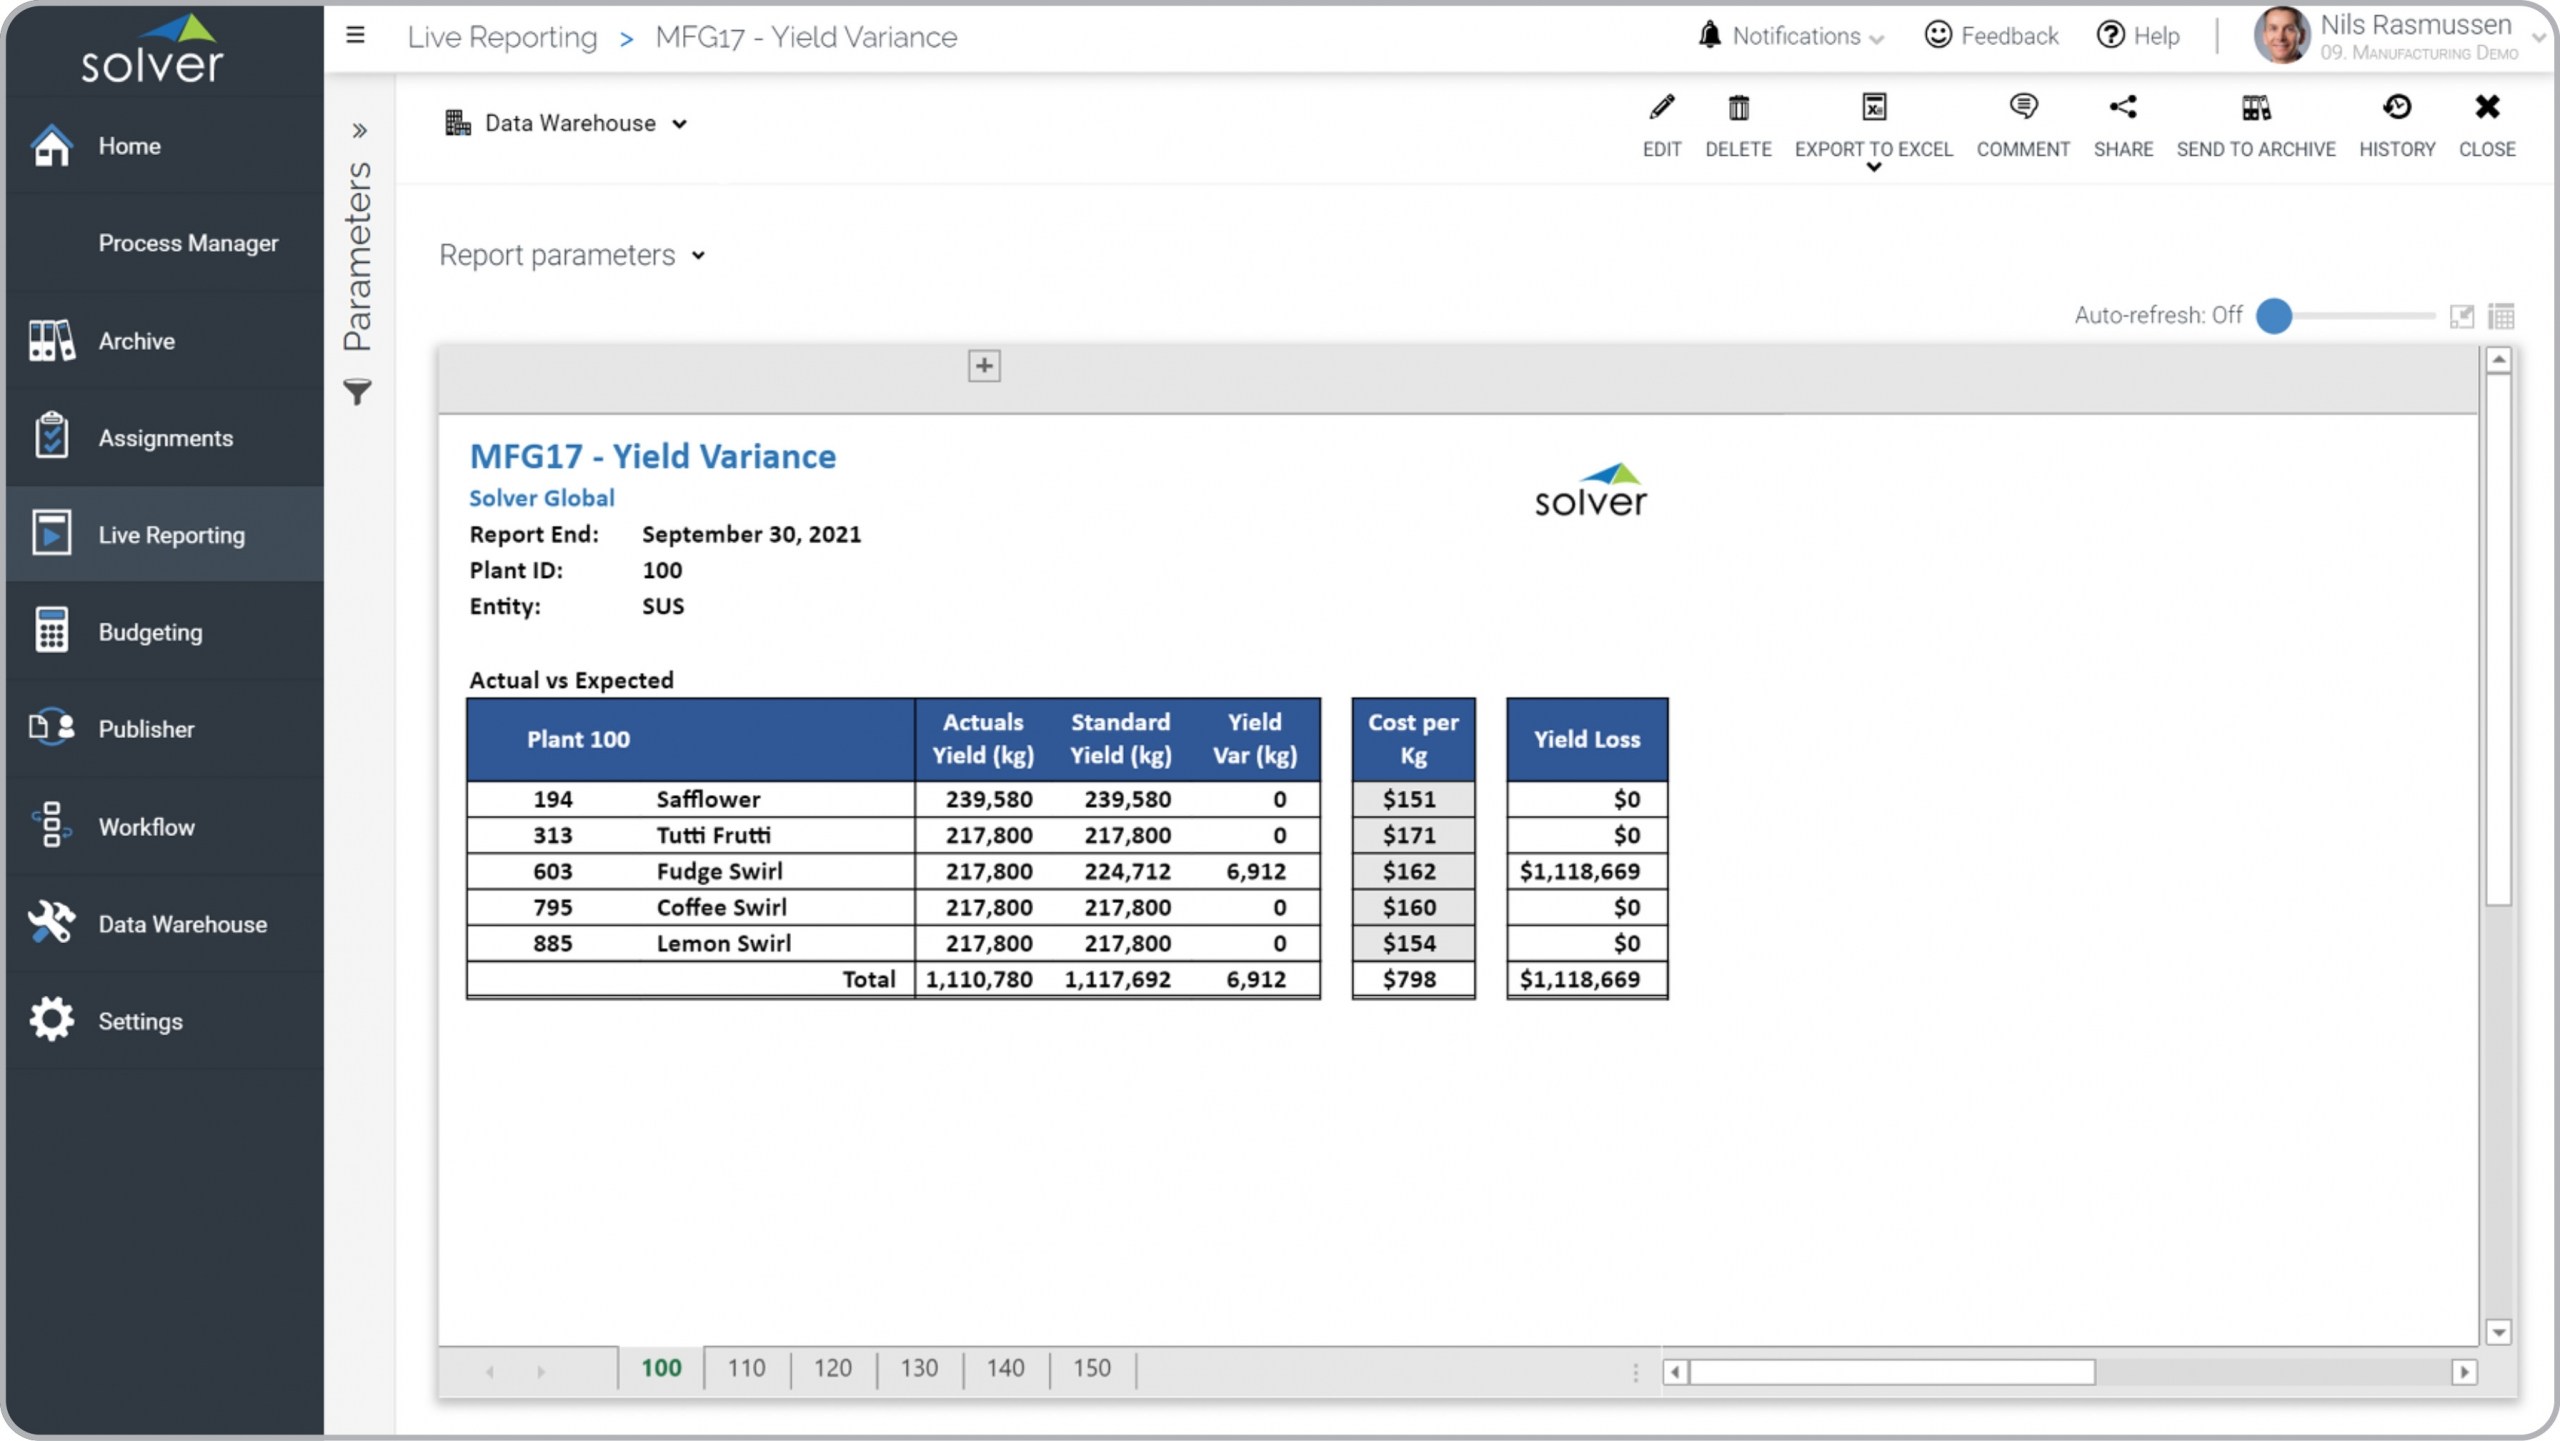Switch to sheet tab 120
Image resolution: width=2560 pixels, height=1441 pixels.
tap(832, 1368)
